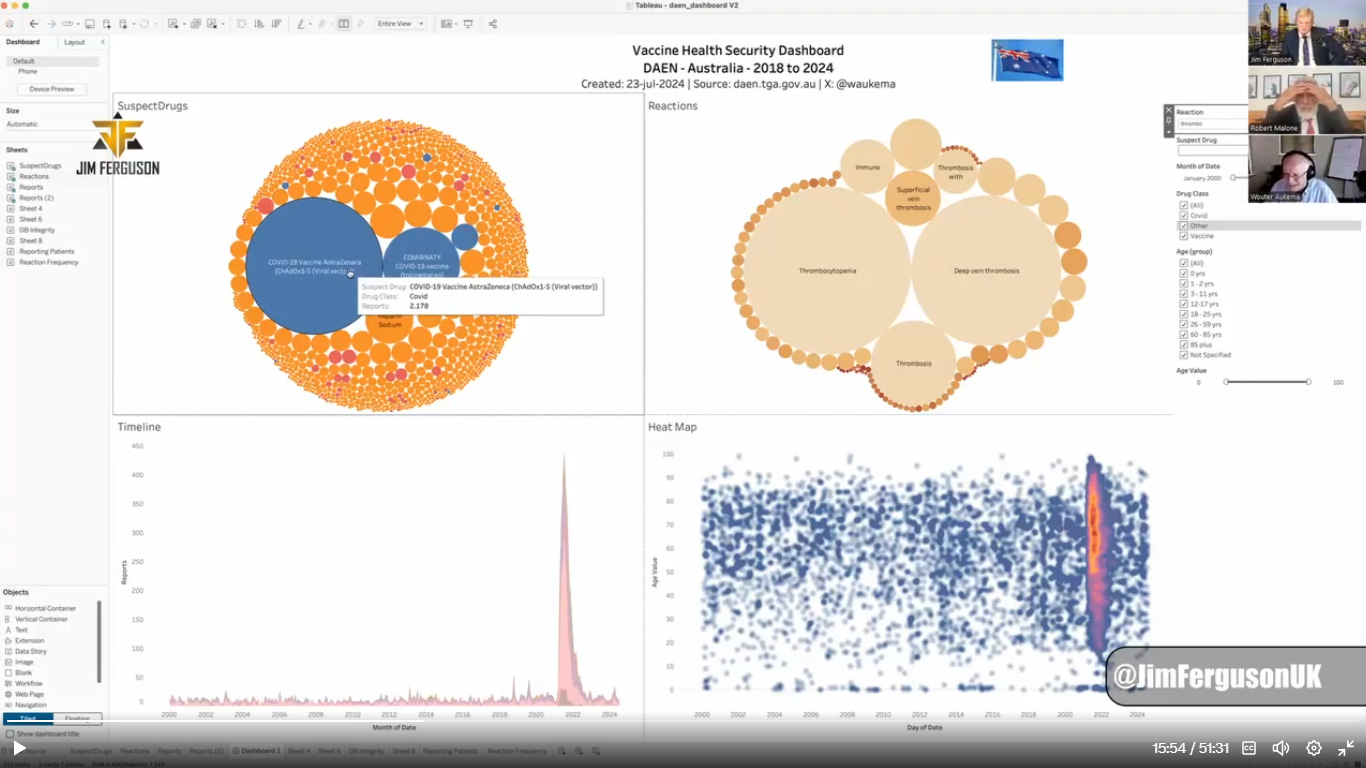Screen dimensions: 1366x768
Task: Click the Show/Hide Cards toolbar icon
Action: tap(445, 23)
